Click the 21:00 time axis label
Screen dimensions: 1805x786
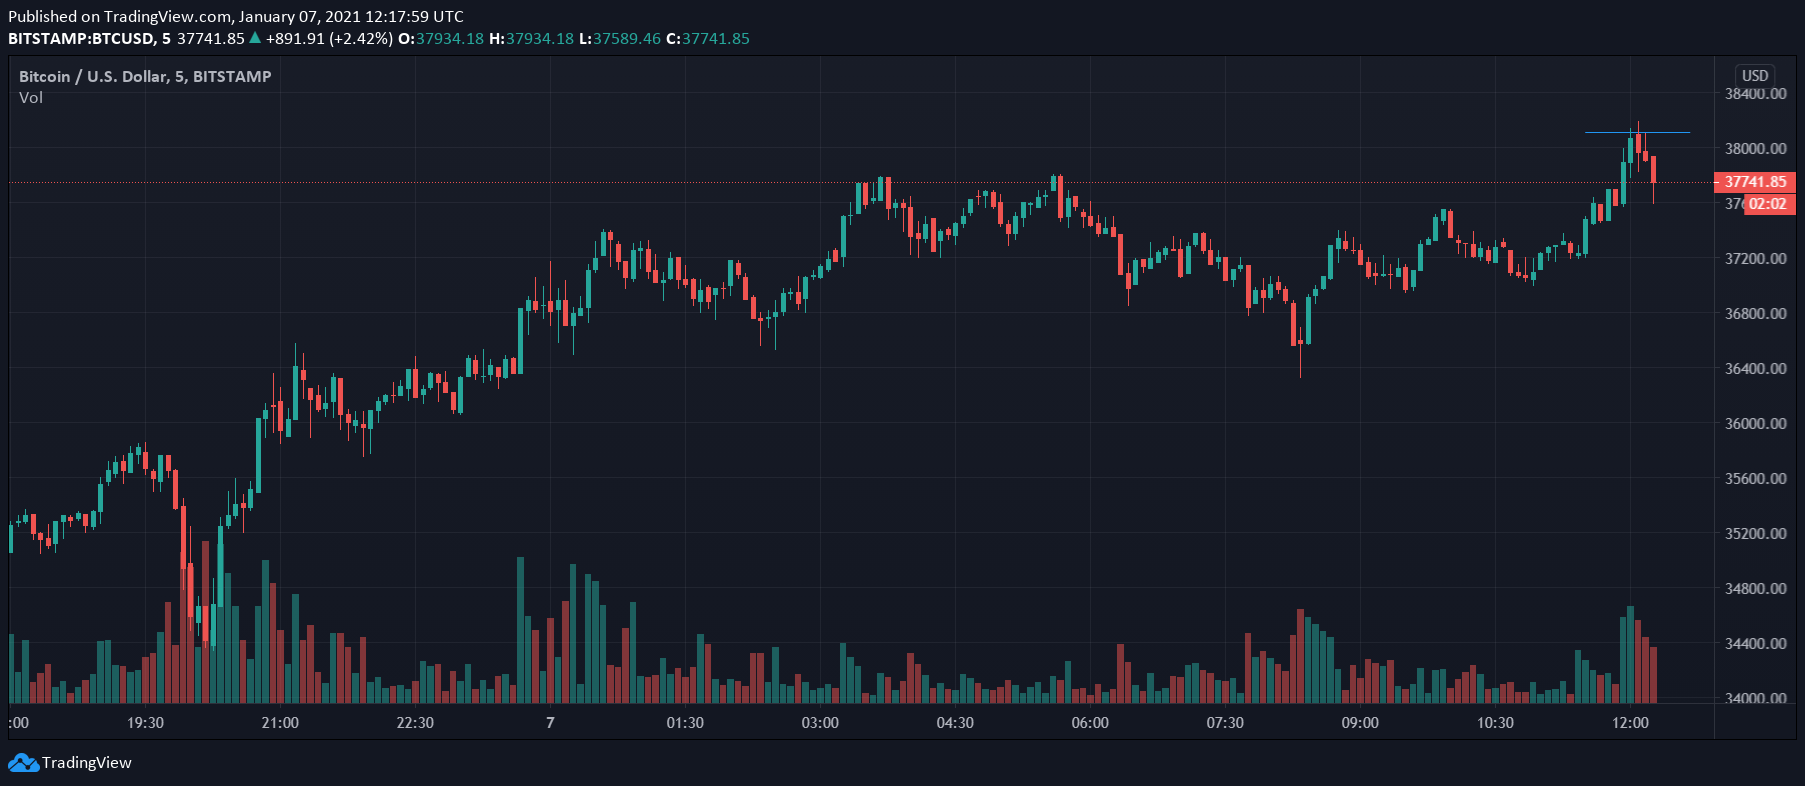tap(280, 723)
